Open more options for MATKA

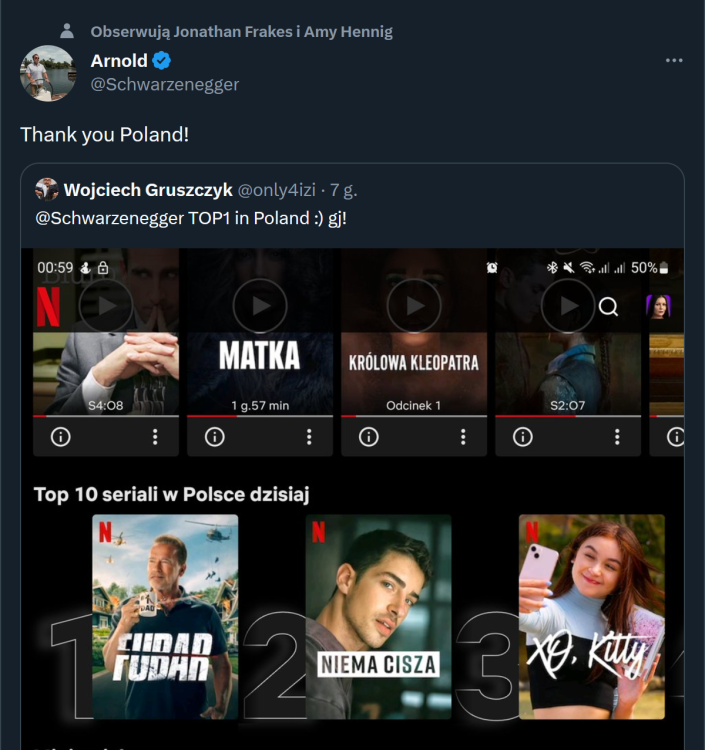(309, 437)
